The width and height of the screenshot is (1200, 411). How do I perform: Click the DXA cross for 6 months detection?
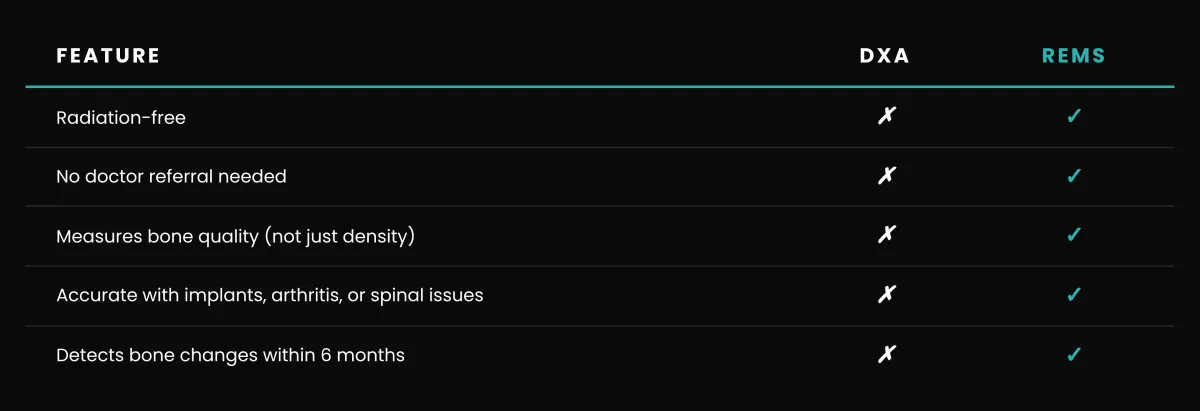click(x=885, y=355)
